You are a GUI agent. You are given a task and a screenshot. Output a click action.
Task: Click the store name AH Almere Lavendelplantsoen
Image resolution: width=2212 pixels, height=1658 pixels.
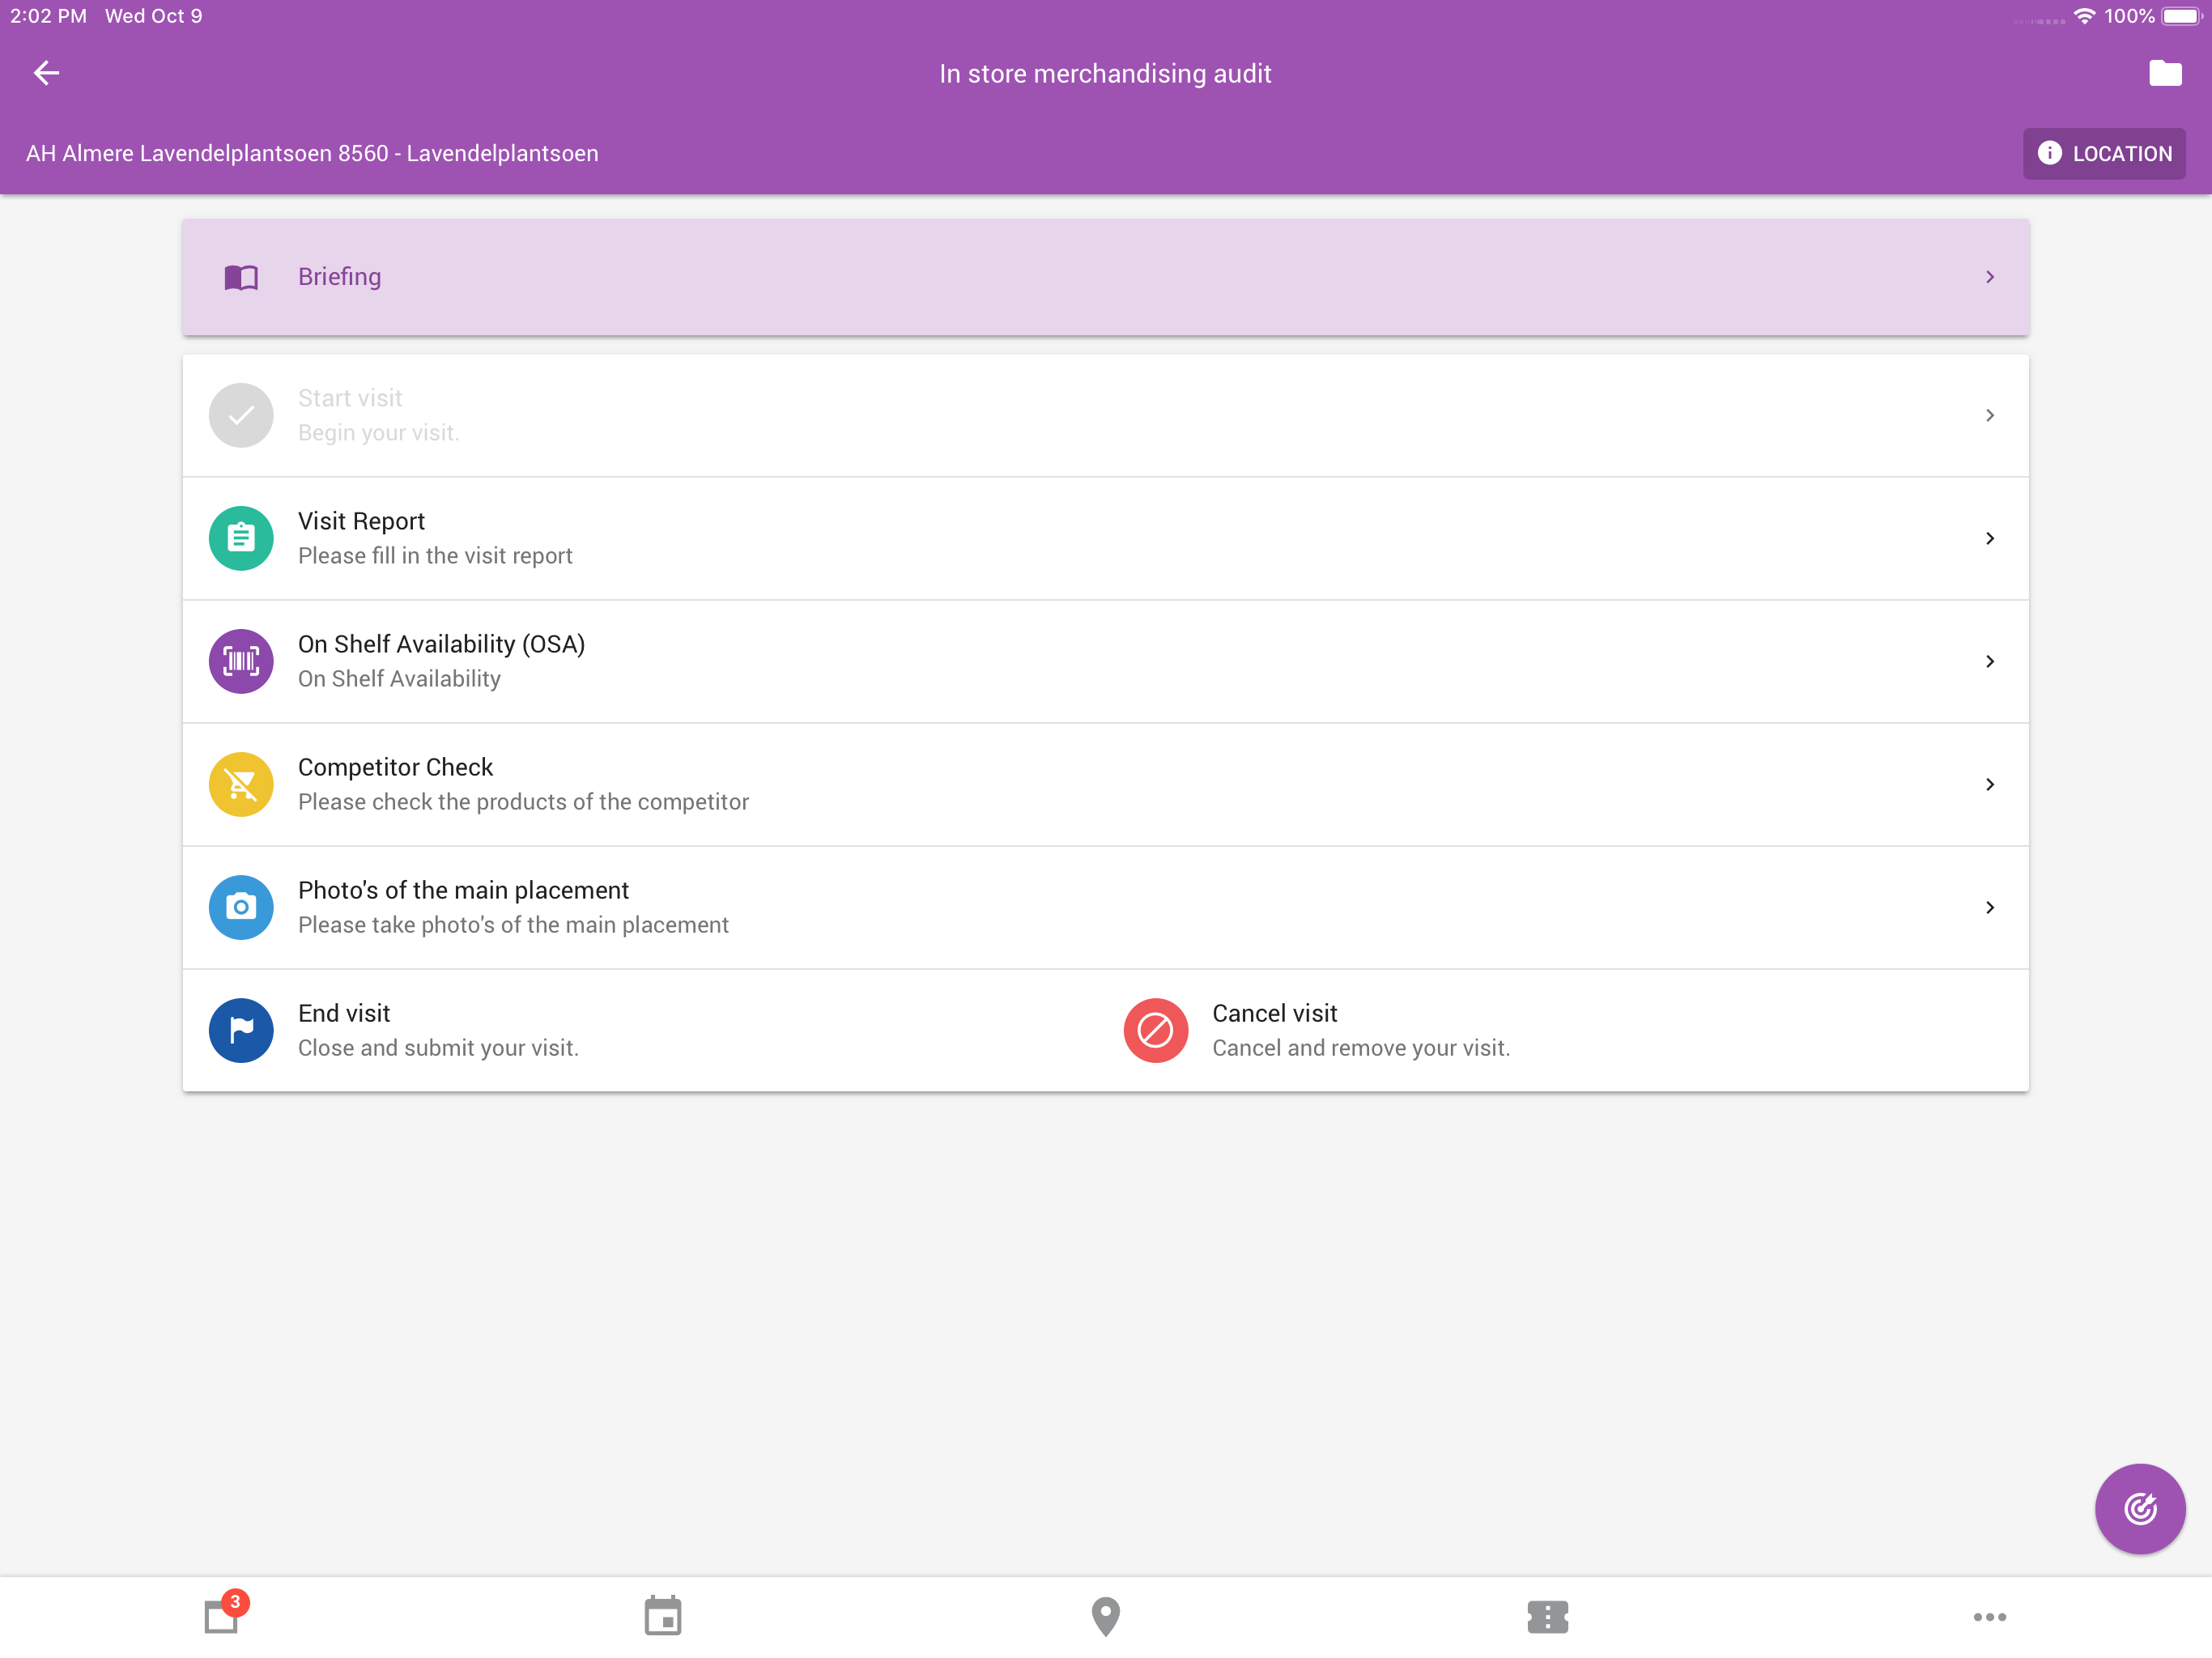(x=312, y=153)
